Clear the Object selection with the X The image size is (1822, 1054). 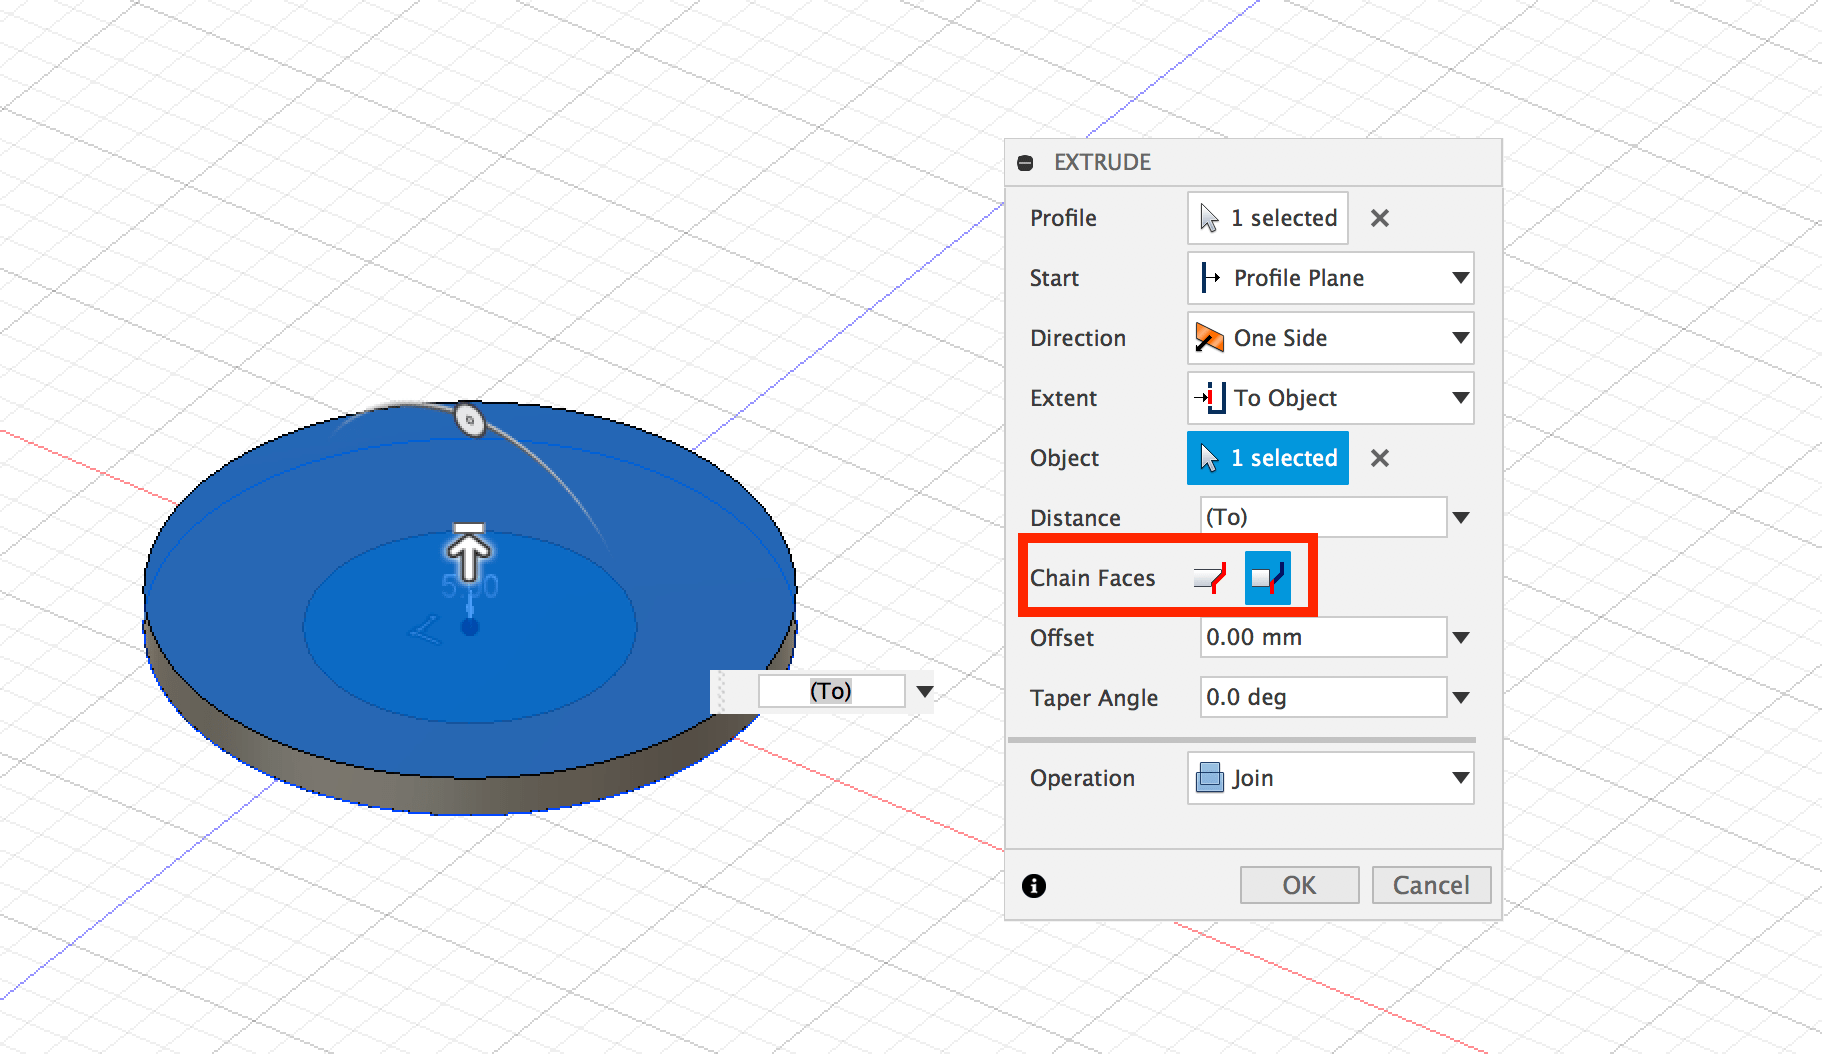[x=1380, y=457]
